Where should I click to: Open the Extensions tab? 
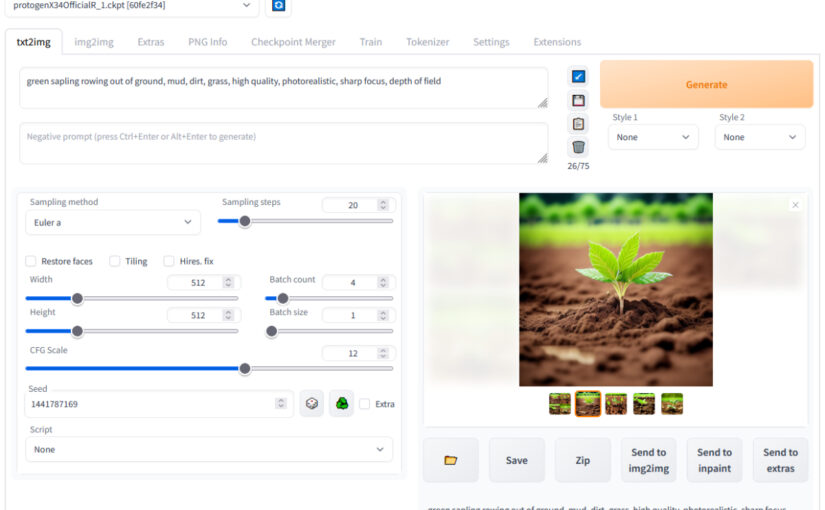(557, 42)
